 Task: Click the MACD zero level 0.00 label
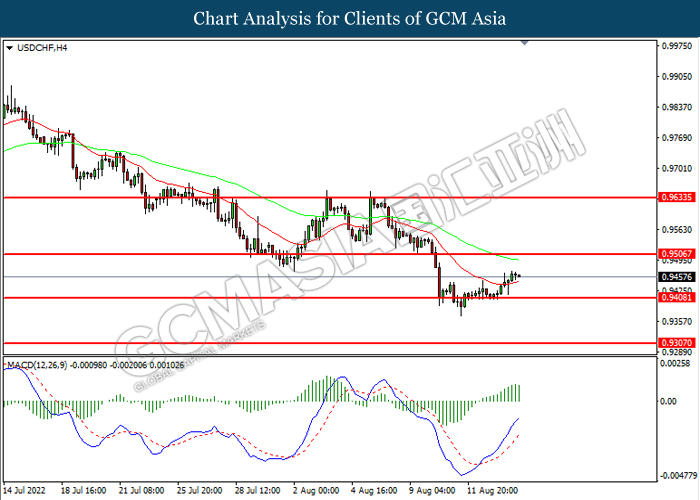[x=668, y=401]
